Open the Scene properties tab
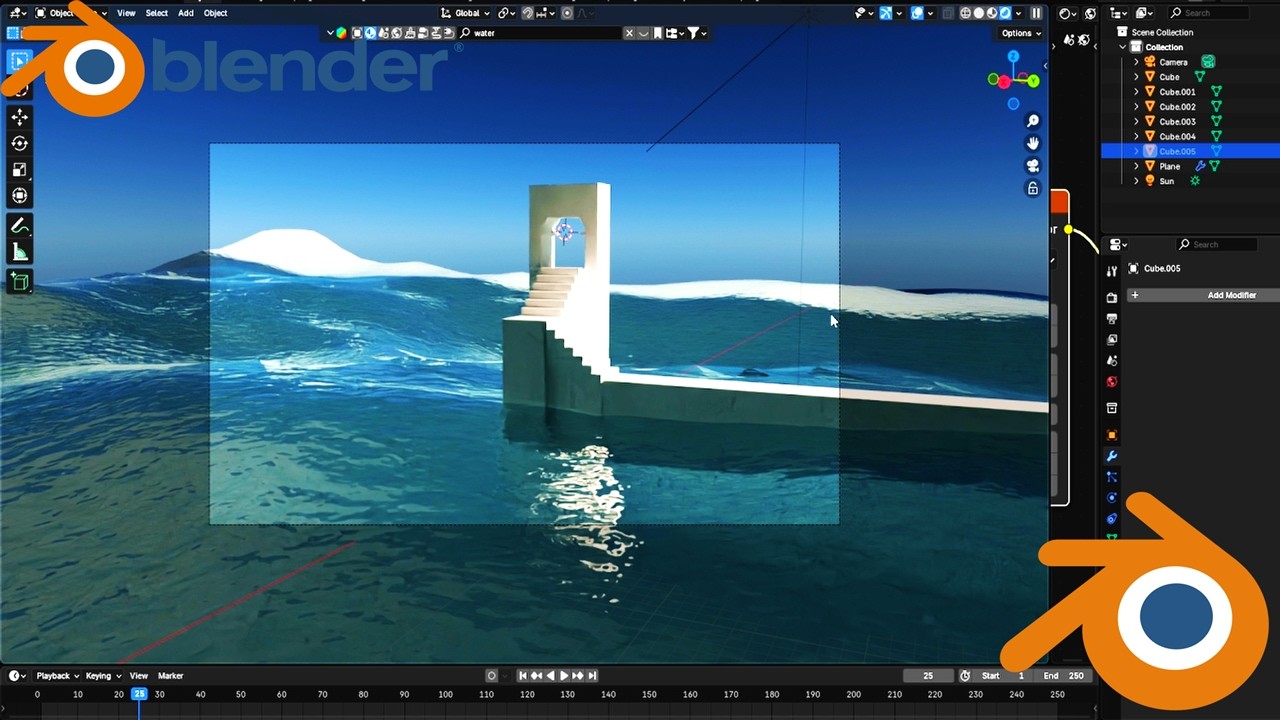This screenshot has width=1280, height=720. tap(1112, 360)
